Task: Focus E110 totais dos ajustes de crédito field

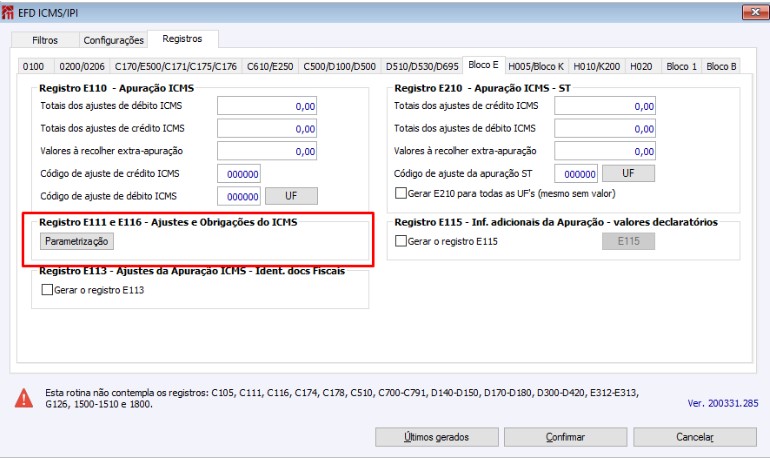Action: point(267,129)
